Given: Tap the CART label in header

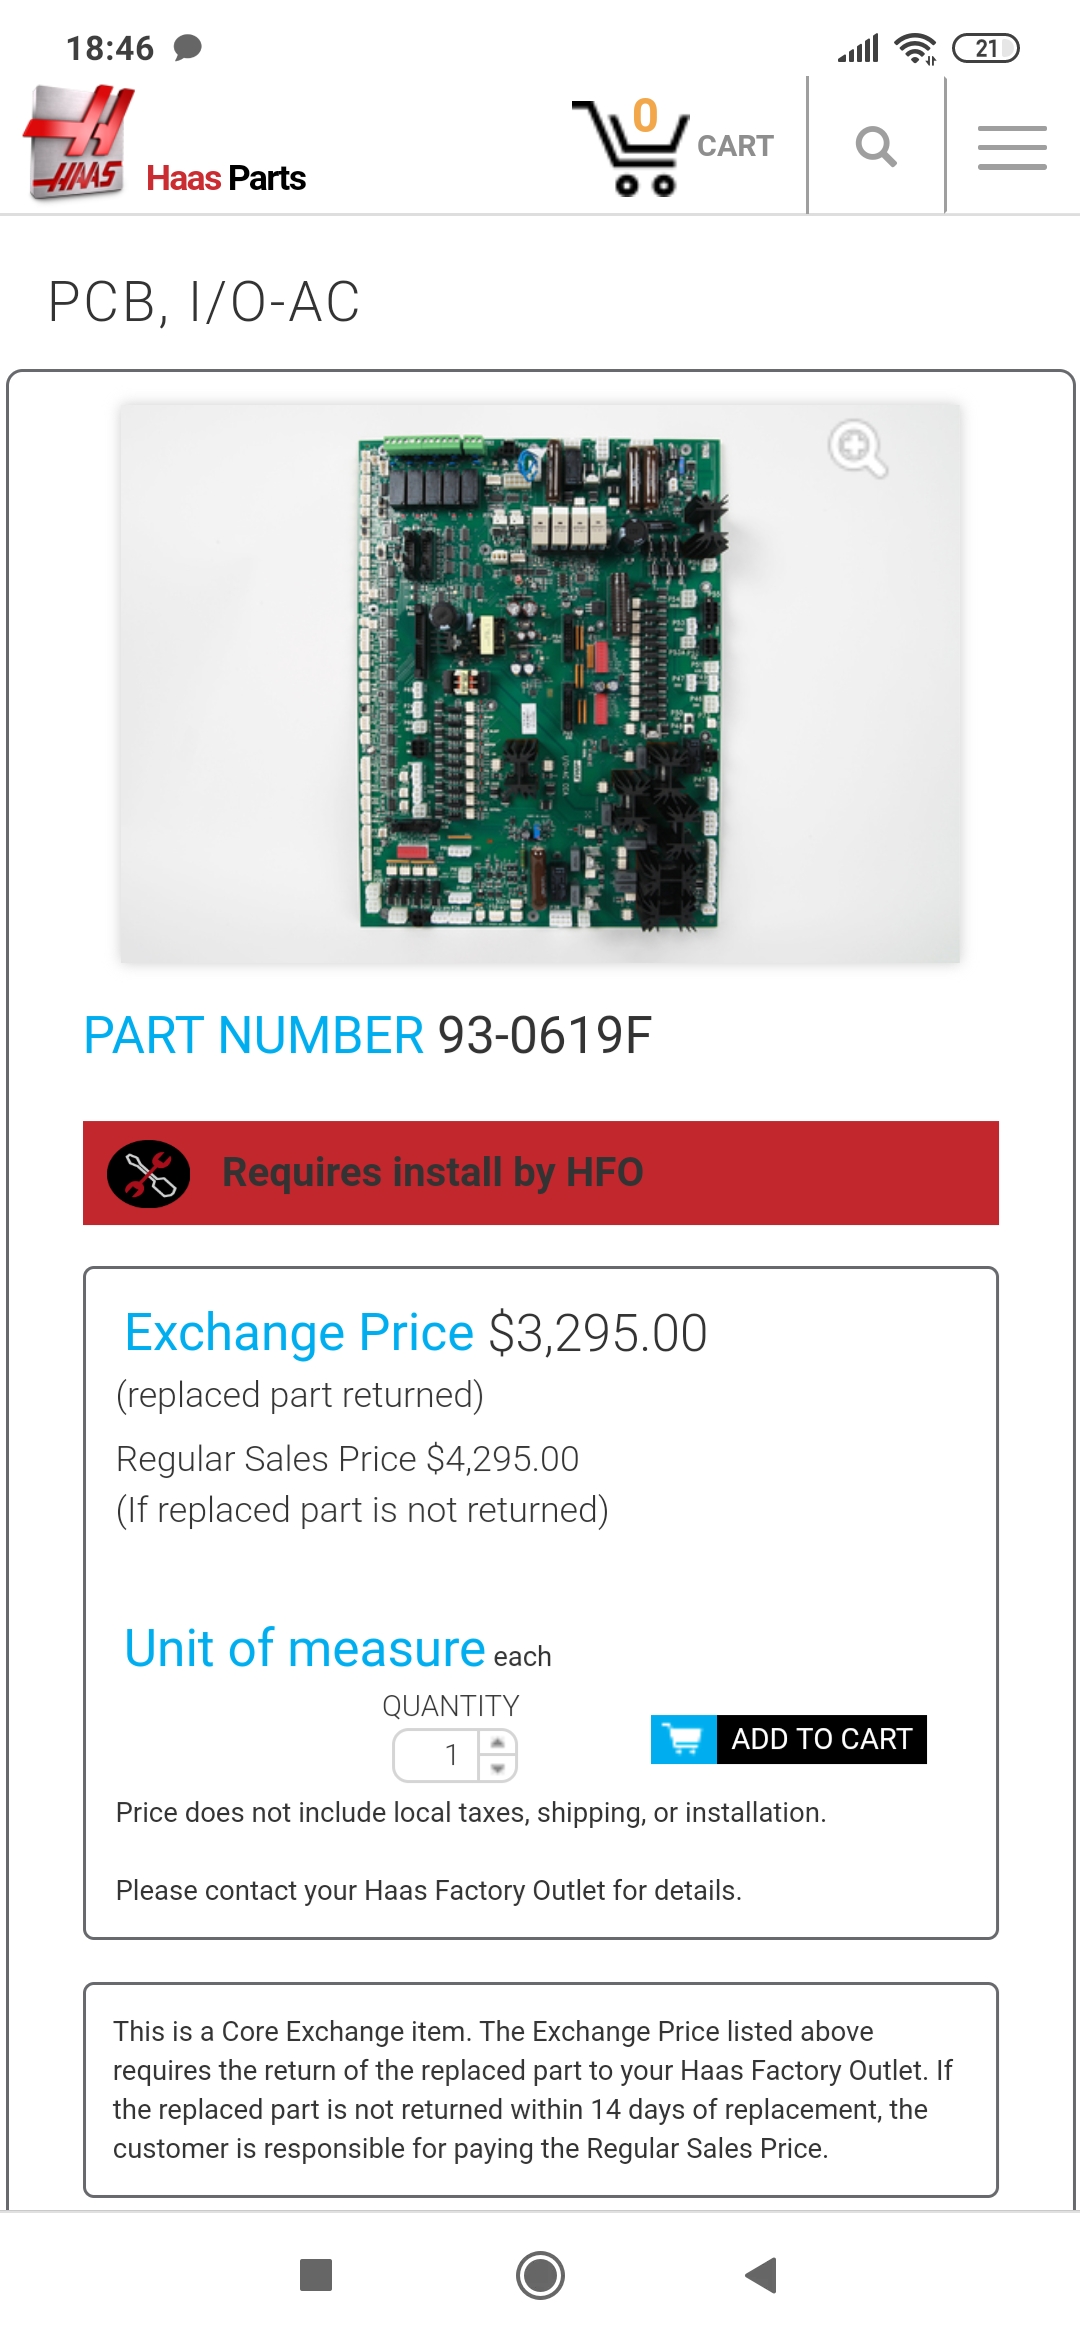Looking at the screenshot, I should click(735, 146).
